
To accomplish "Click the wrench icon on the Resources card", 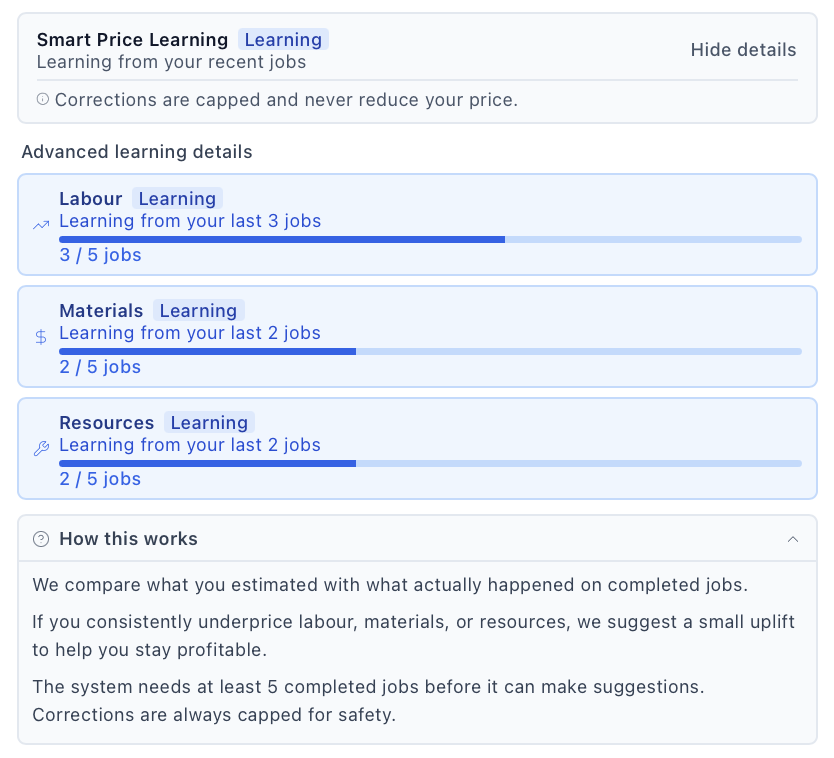I will coord(40,449).
